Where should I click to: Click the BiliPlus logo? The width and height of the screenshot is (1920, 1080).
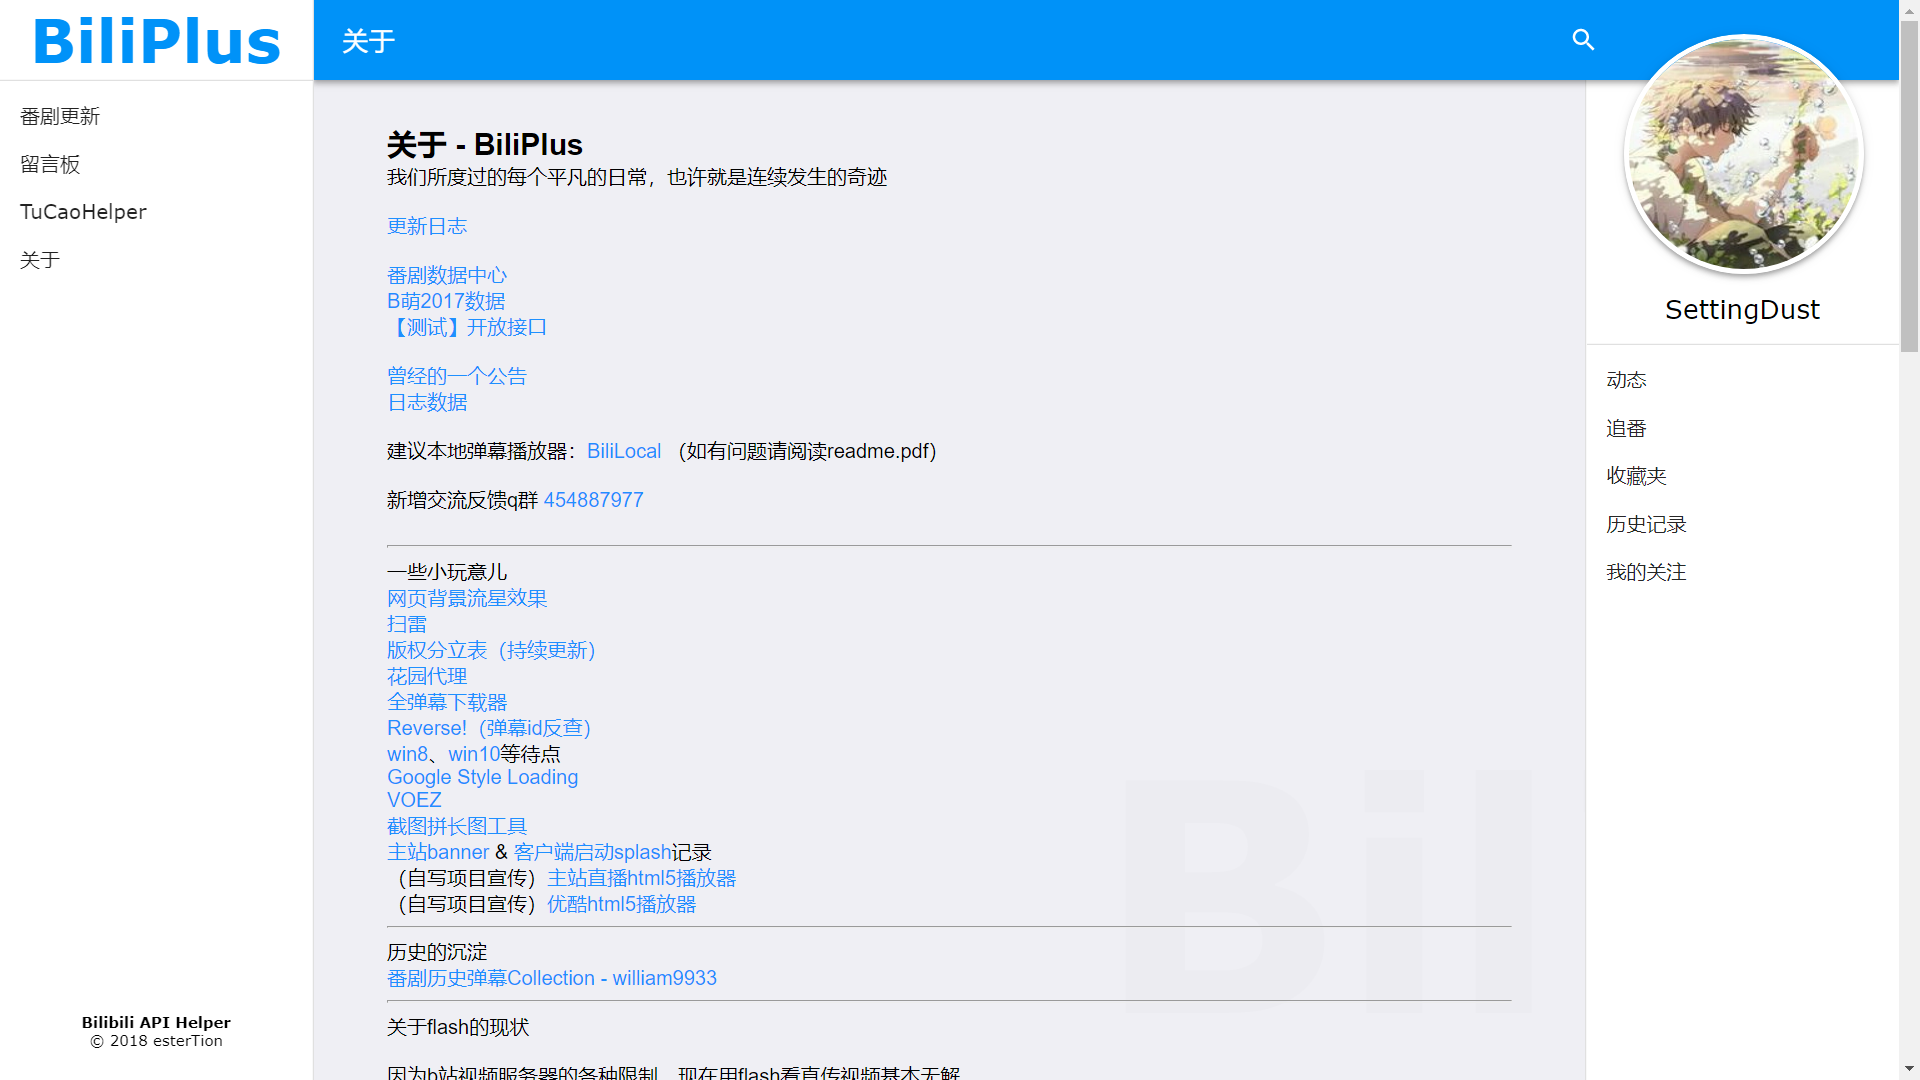point(157,42)
